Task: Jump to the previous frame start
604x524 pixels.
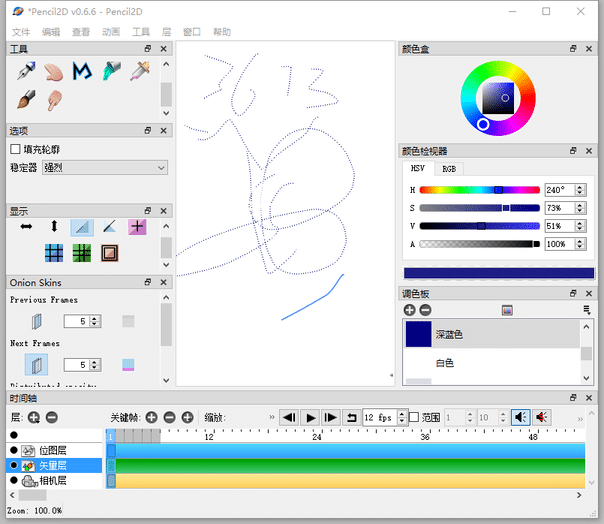Action: 290,418
